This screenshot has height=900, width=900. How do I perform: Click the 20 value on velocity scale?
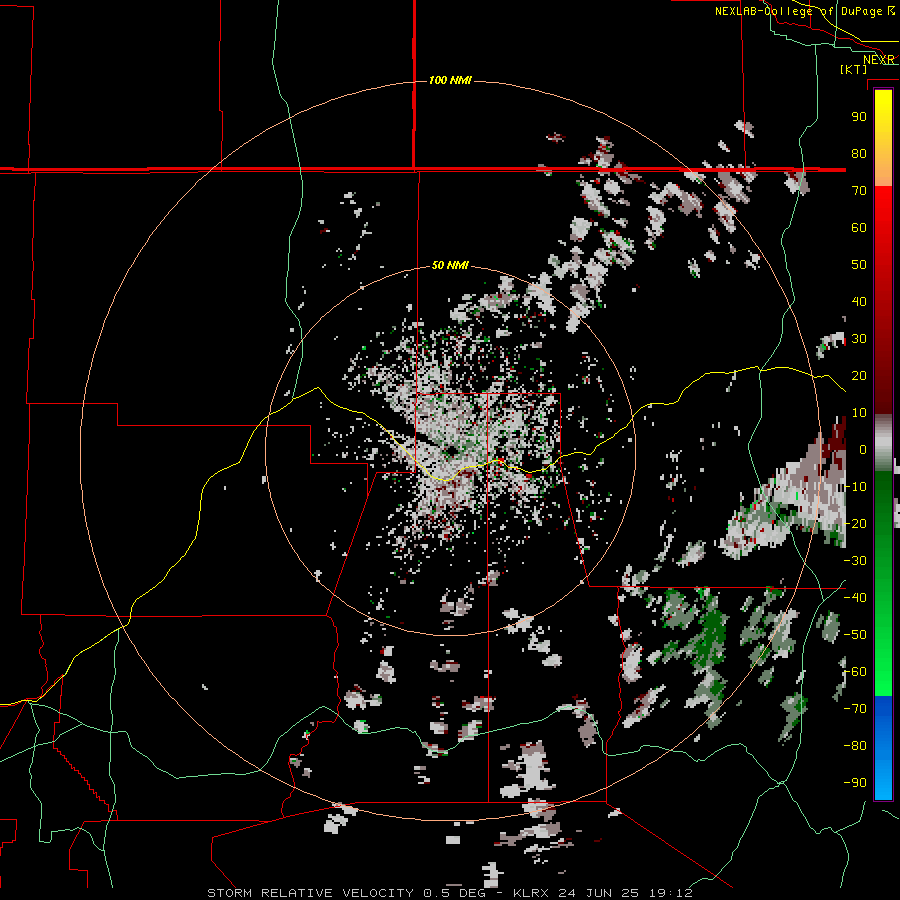point(859,375)
